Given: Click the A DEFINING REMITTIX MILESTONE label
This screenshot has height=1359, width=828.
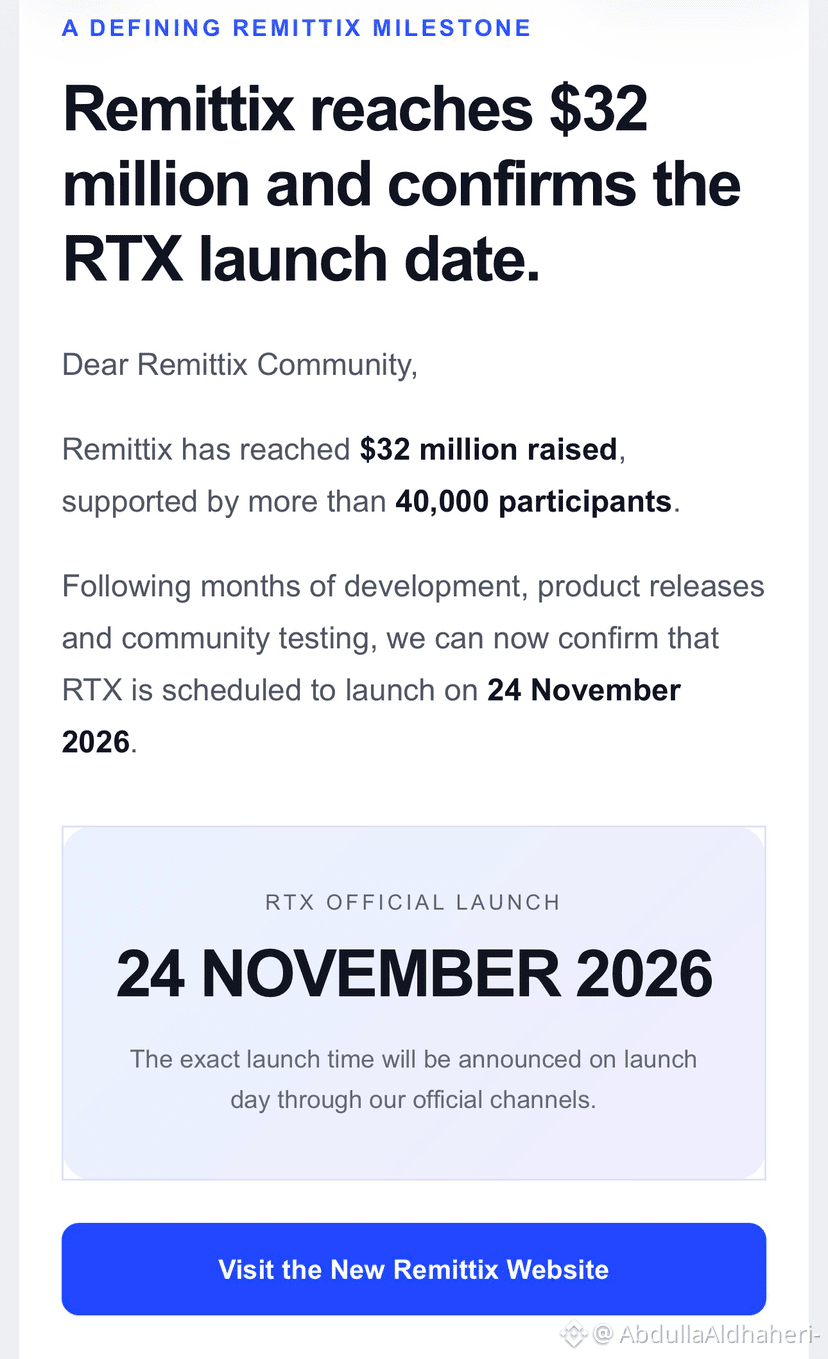Looking at the screenshot, I should [296, 28].
